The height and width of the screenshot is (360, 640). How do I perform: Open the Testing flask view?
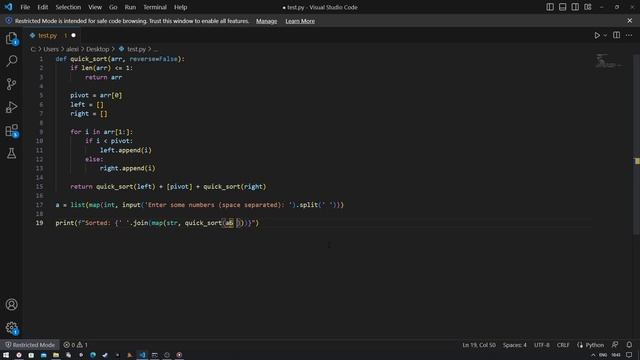[11, 153]
